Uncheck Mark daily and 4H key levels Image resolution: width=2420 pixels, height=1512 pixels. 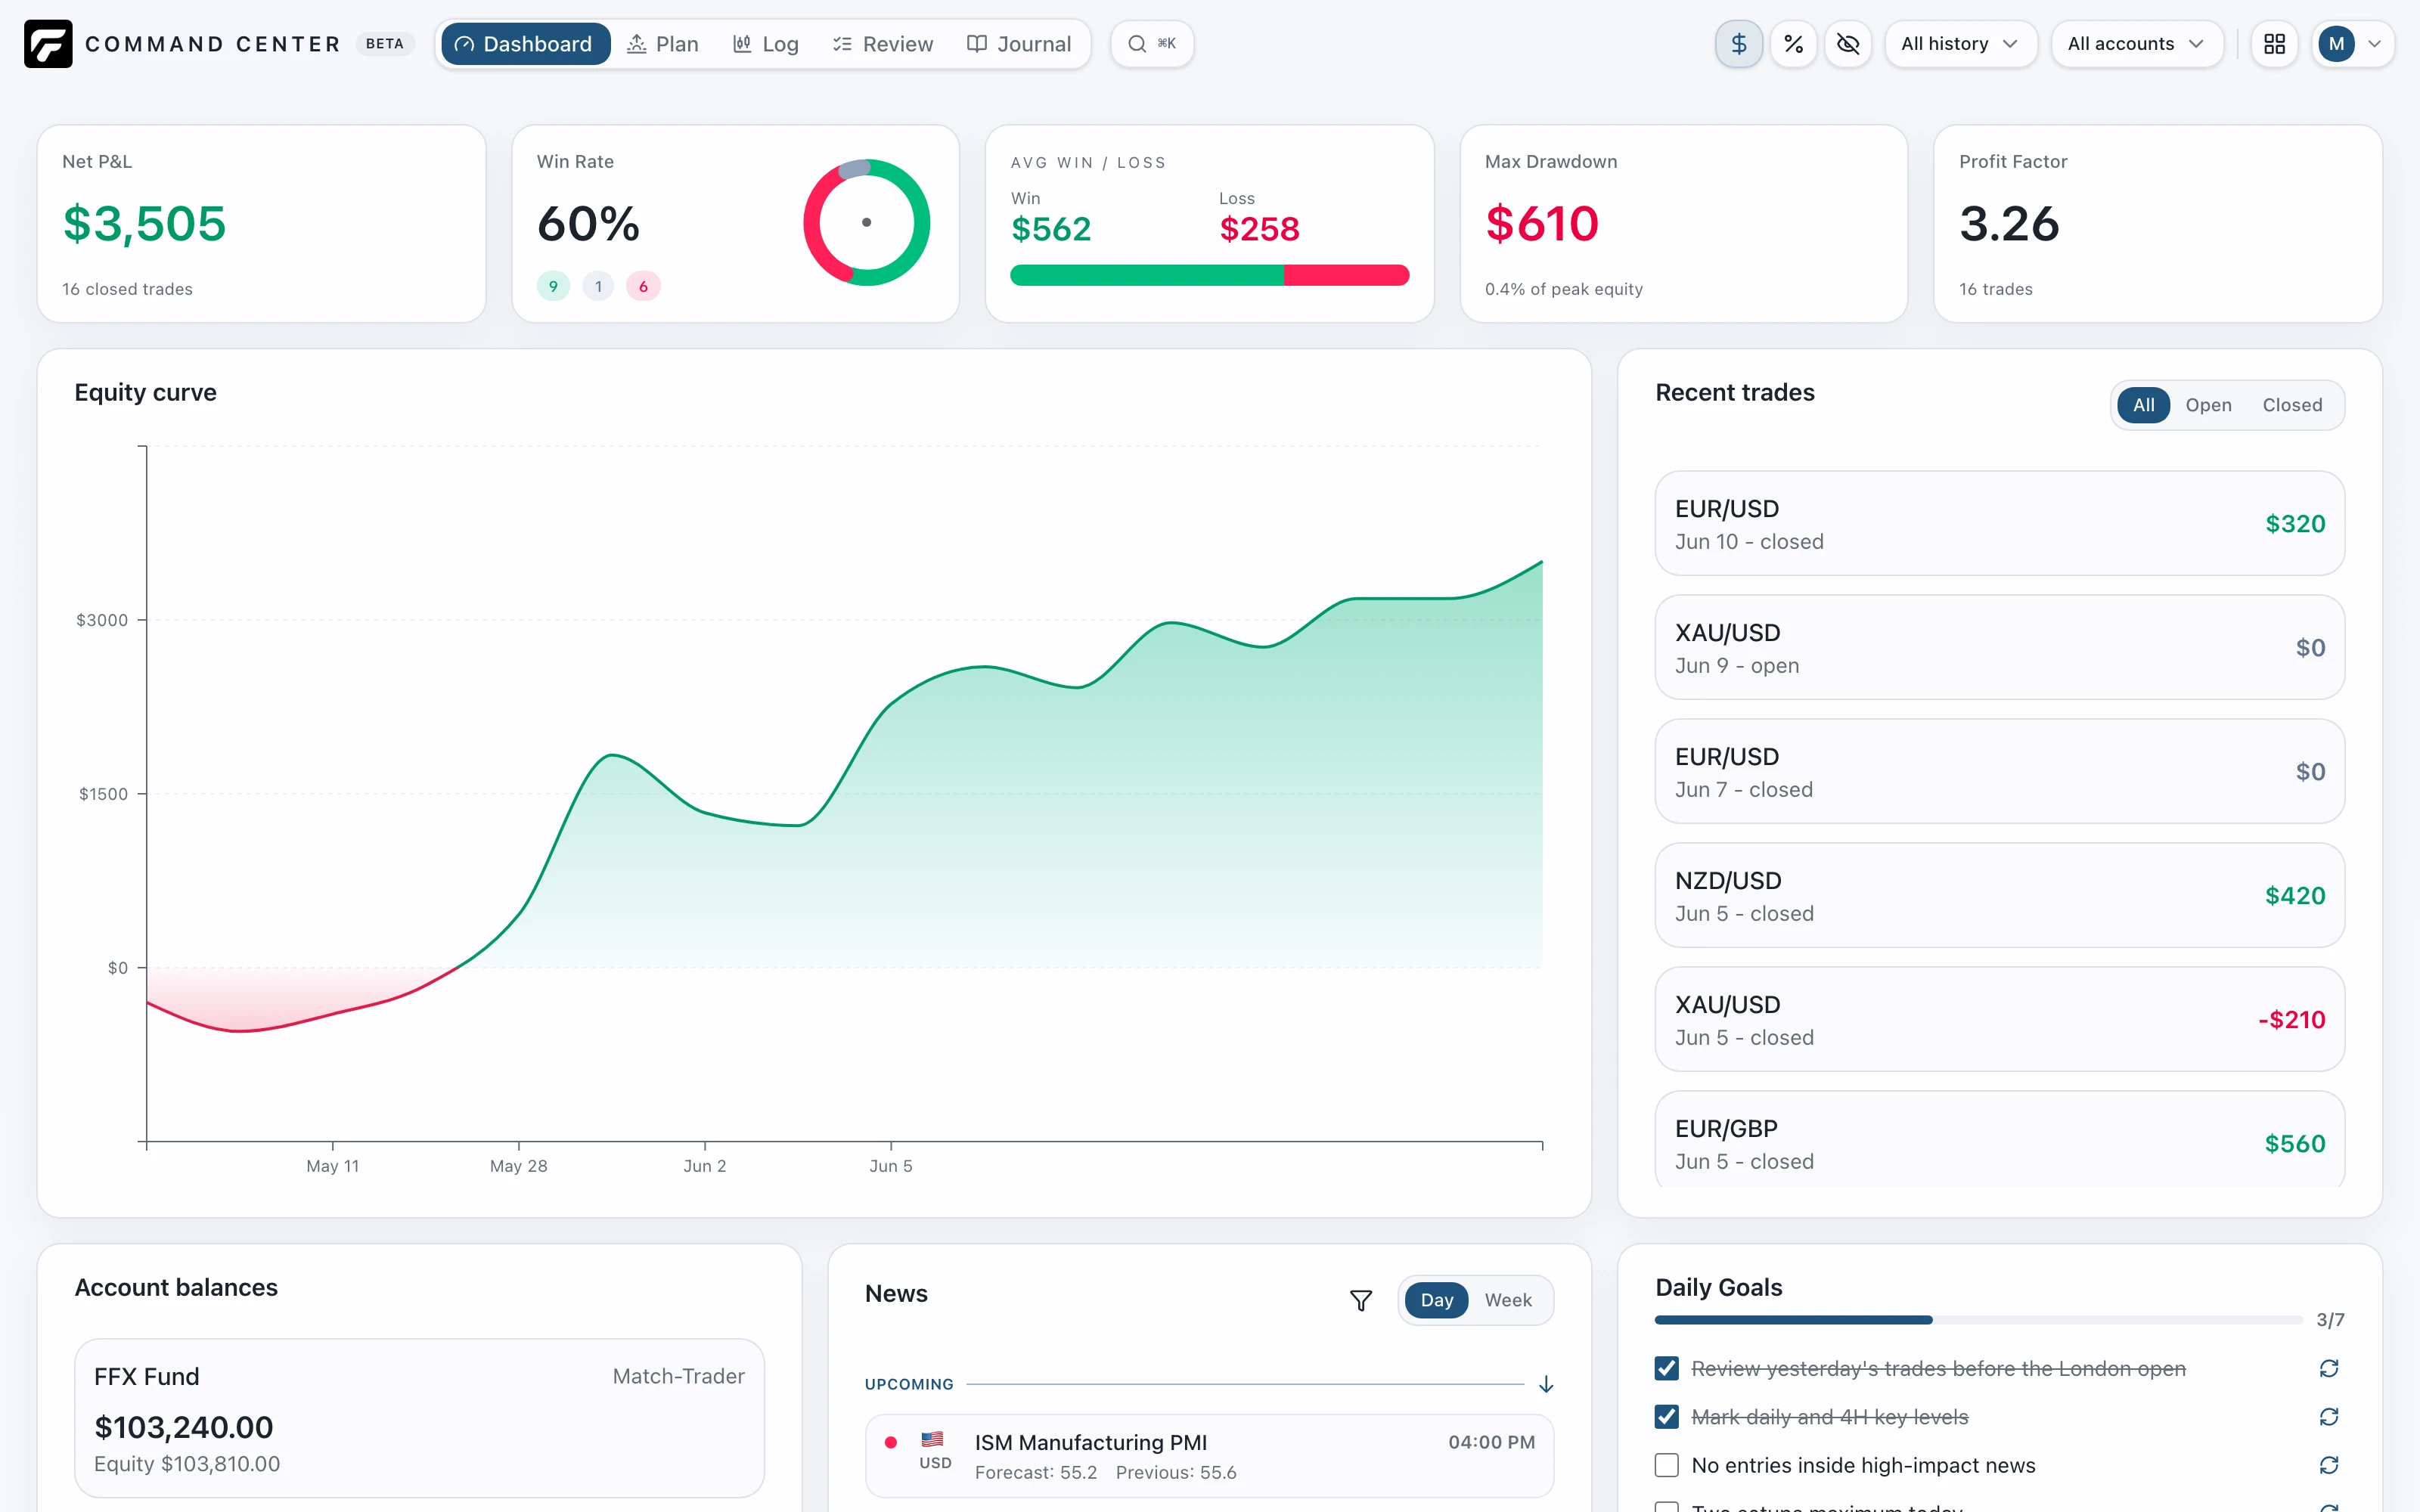tap(1666, 1417)
